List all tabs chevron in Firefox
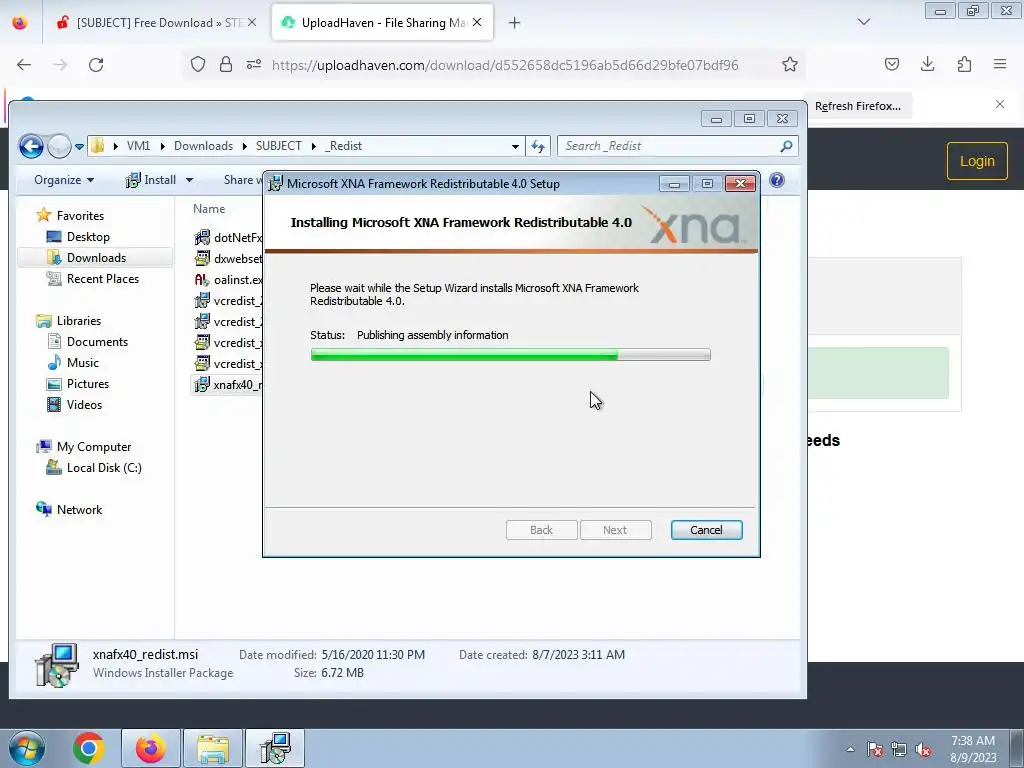Screen dimensions: 1024x768 tap(864, 22)
